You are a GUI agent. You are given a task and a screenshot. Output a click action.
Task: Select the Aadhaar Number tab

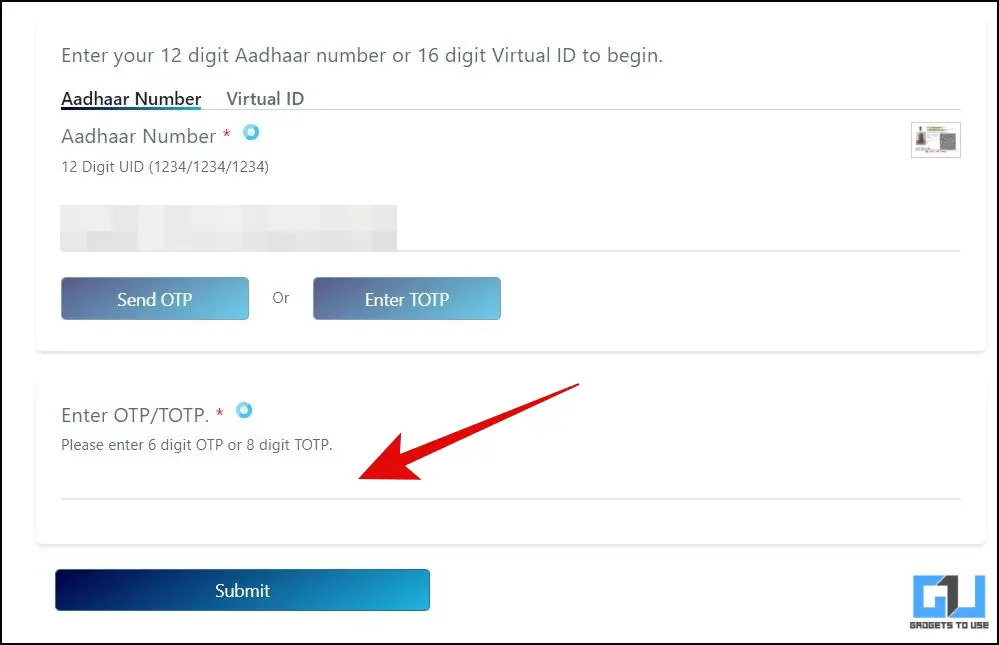coord(131,99)
